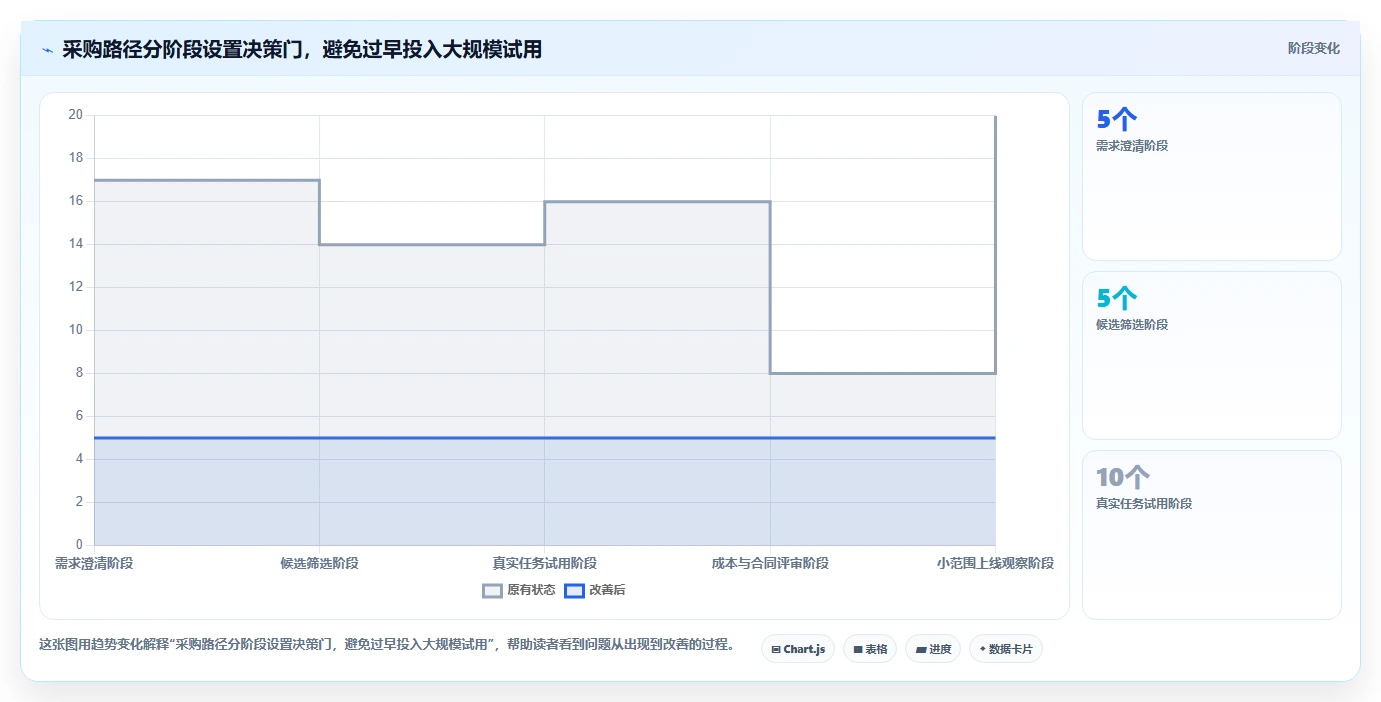Open the 10个 真实任务试用阶段 data card
1381x702 pixels.
coord(1211,534)
